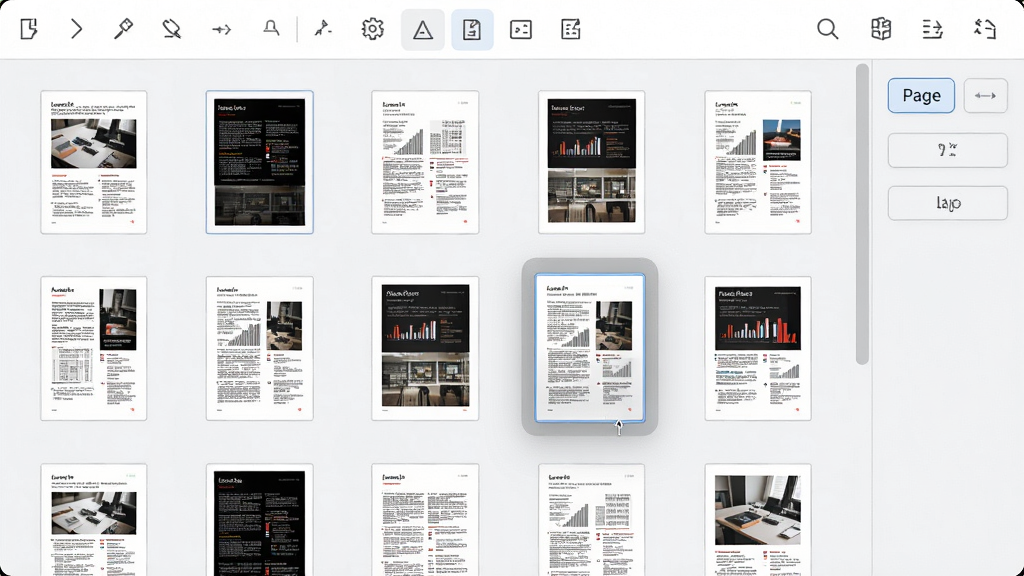1024x576 pixels.
Task: Select the bottom-row thumbnail with large office photo
Action: pyautogui.click(x=758, y=520)
